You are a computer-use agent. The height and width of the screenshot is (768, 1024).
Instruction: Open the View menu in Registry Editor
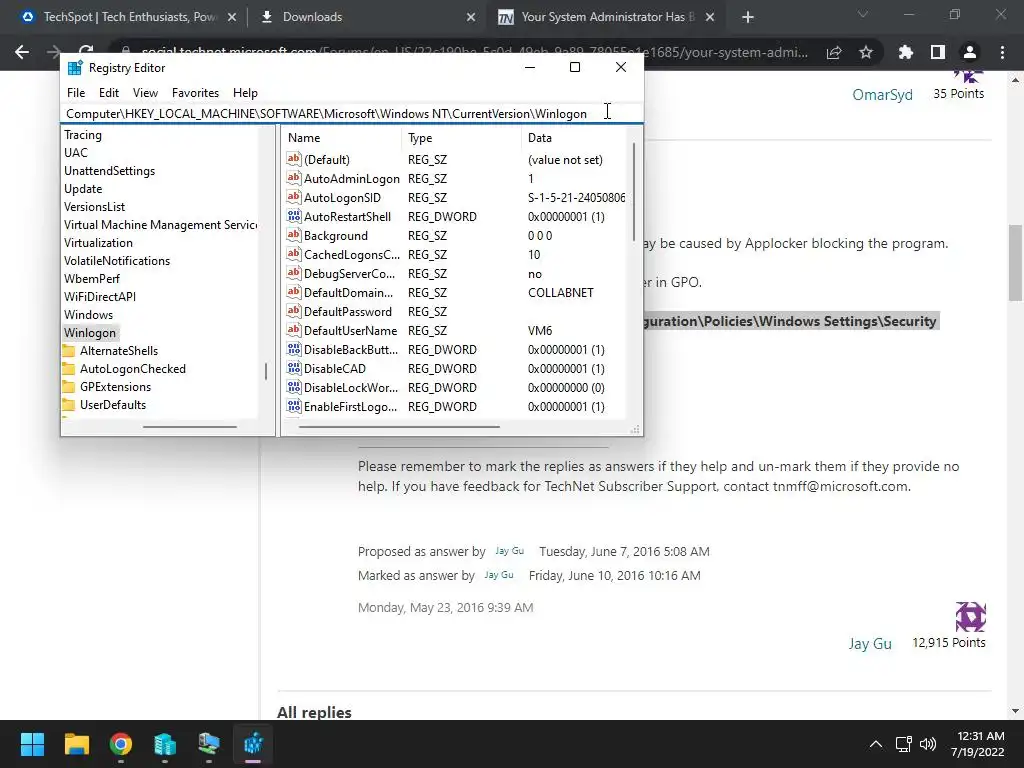pyautogui.click(x=145, y=93)
